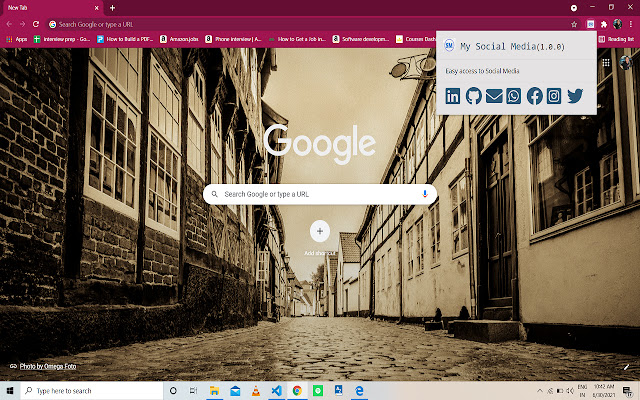Viewport: 640px width, 400px height.
Task: Open Microsoft Edge from taskbar
Action: 359,391
